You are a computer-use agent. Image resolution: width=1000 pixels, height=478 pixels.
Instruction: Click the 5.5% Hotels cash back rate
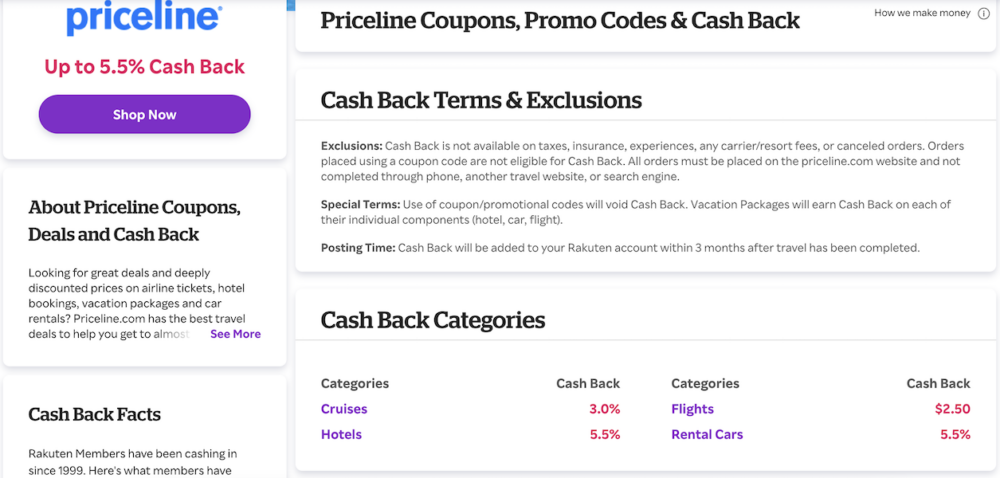[x=605, y=435]
